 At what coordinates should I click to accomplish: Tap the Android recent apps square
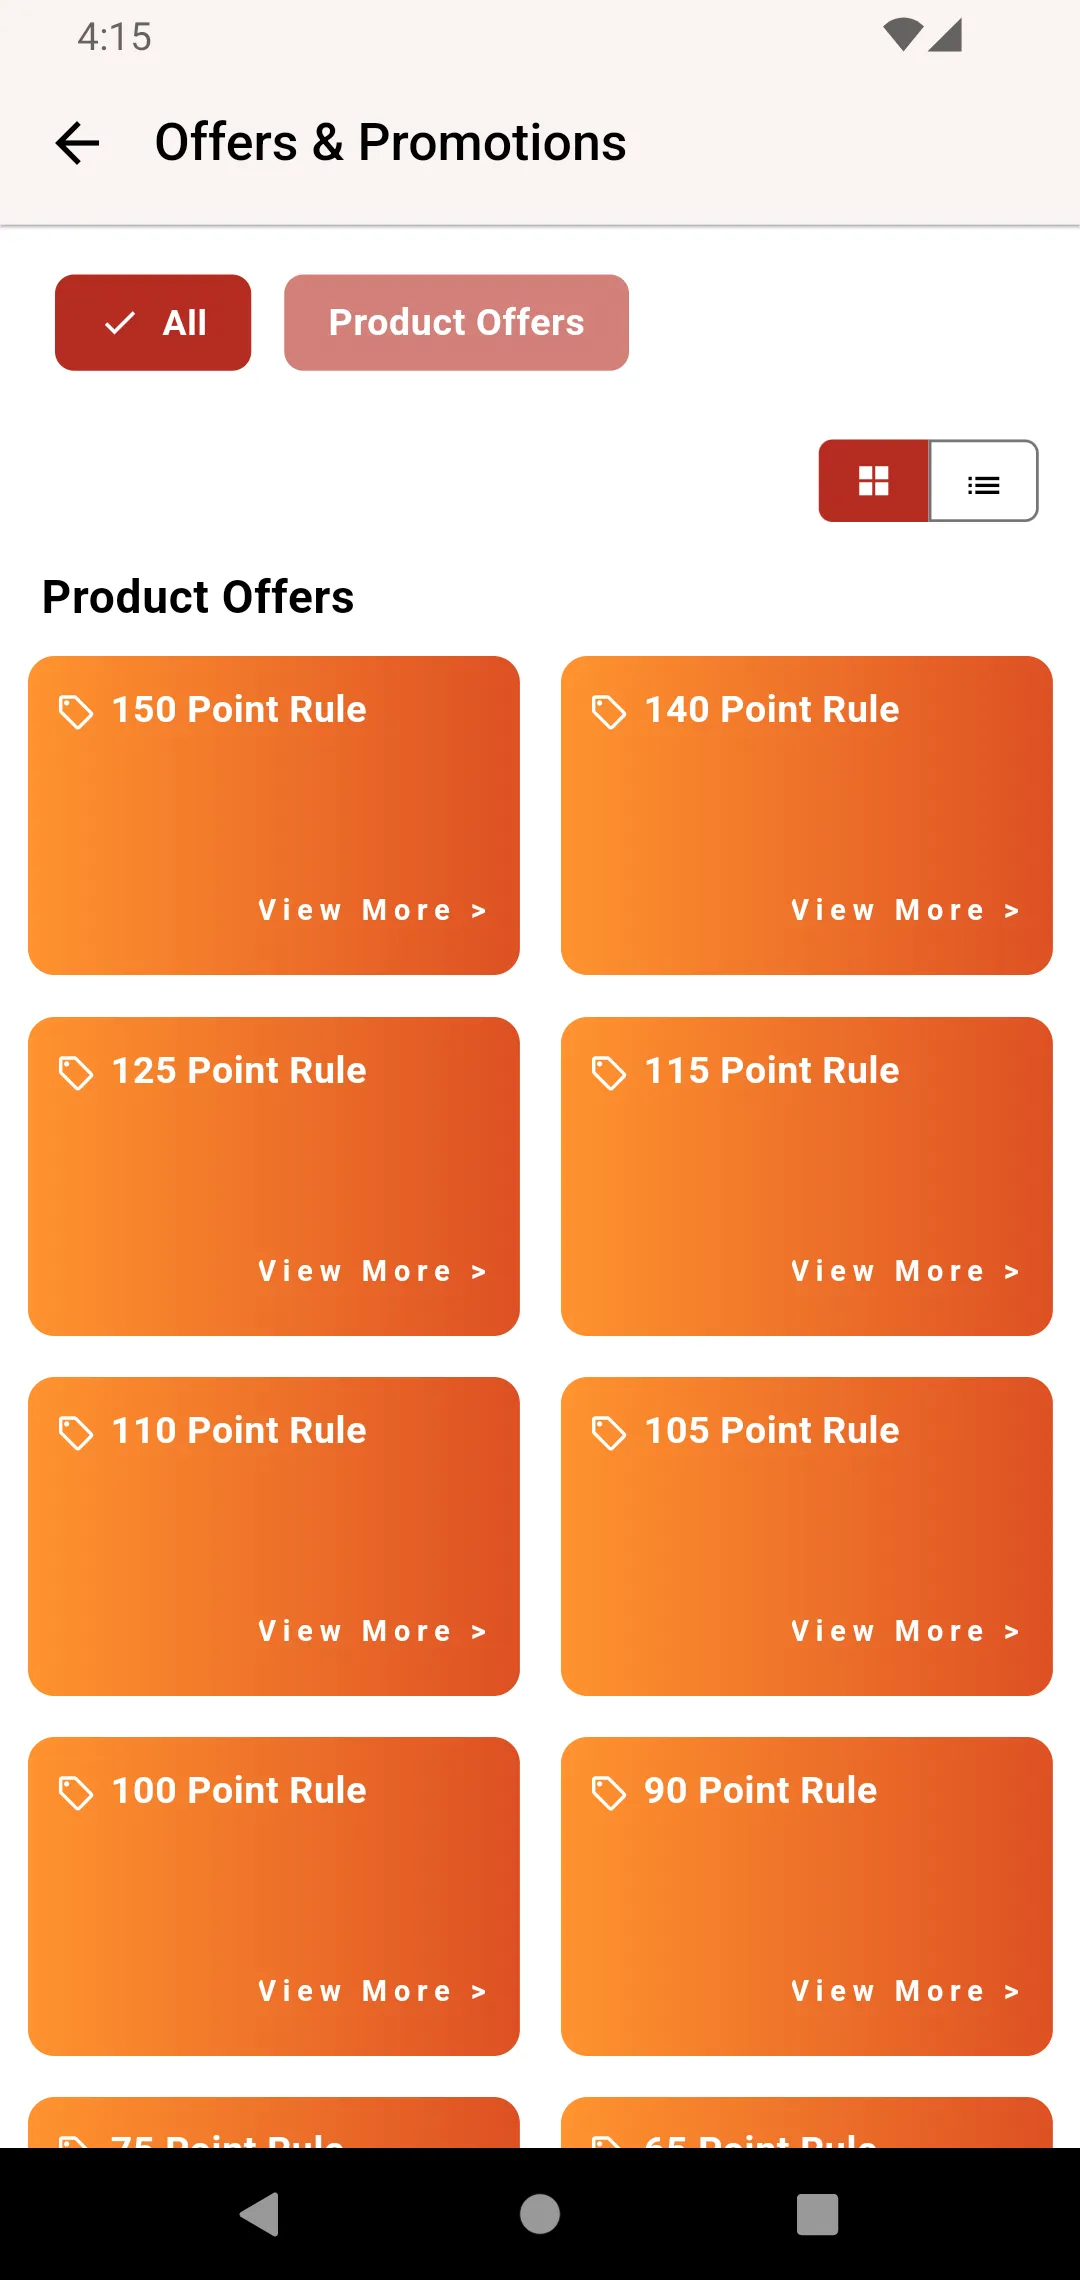(817, 2214)
